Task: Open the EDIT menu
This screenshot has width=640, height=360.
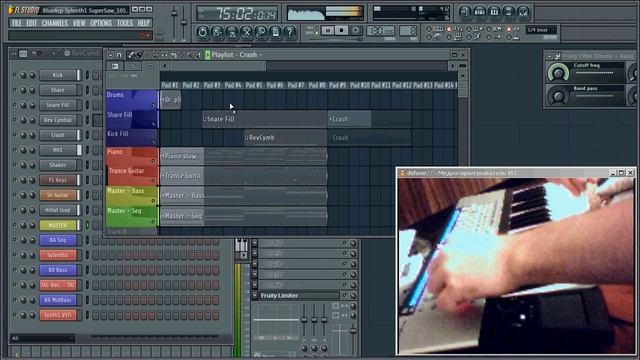Action: click(x=31, y=23)
